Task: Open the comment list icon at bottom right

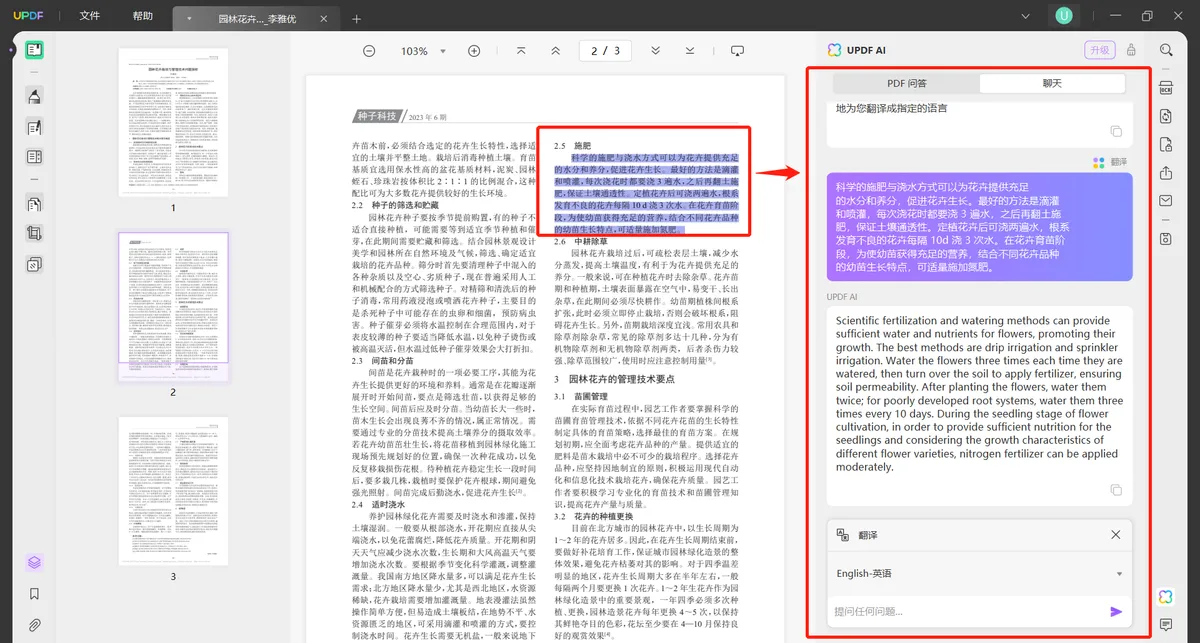Action: click(1166, 625)
